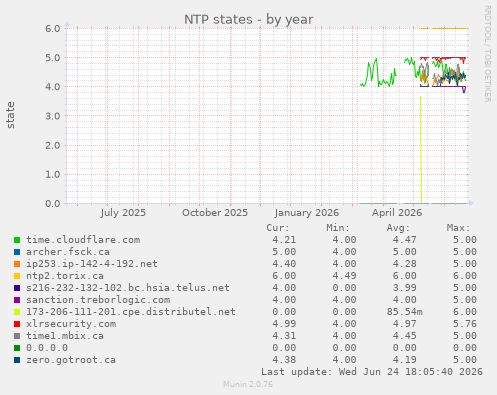Click the dark green 0.0.0.0 legend swatch
The height and width of the screenshot is (395, 497).
coord(17,348)
